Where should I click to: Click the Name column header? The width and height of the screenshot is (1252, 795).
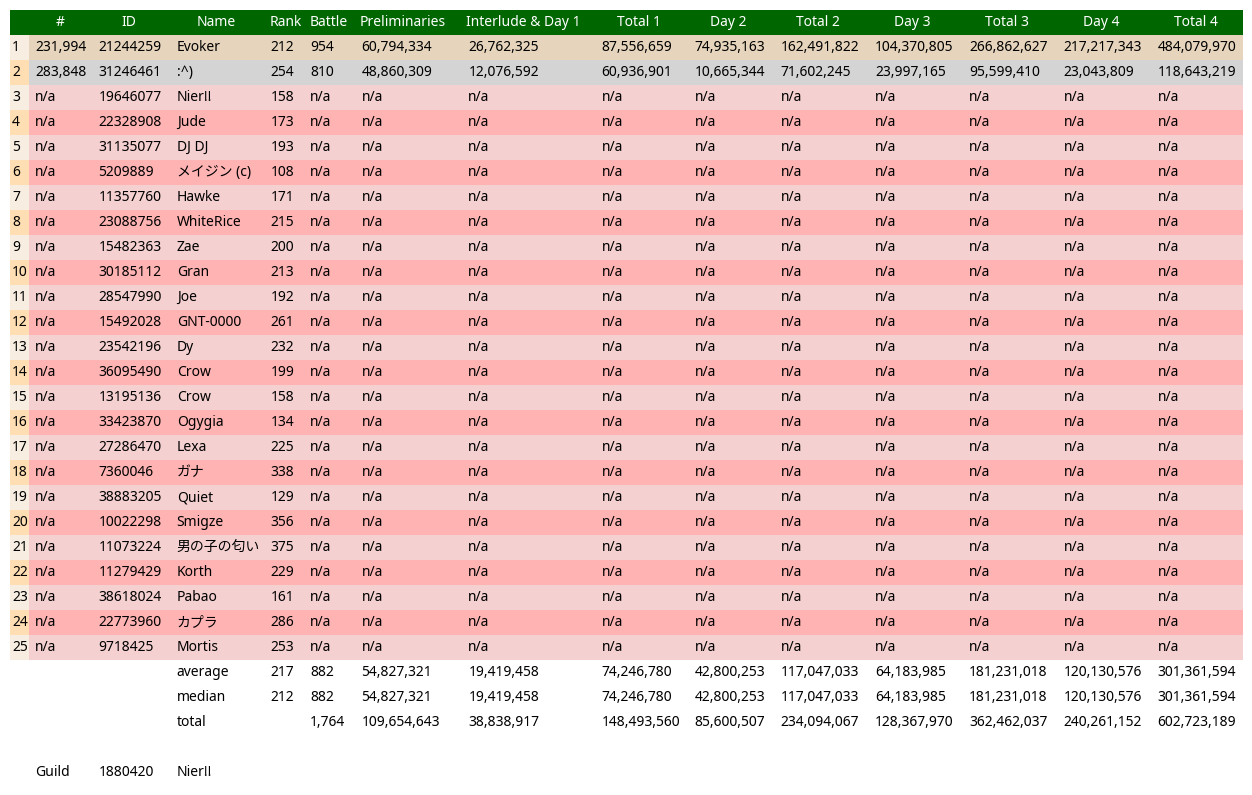(216, 21)
